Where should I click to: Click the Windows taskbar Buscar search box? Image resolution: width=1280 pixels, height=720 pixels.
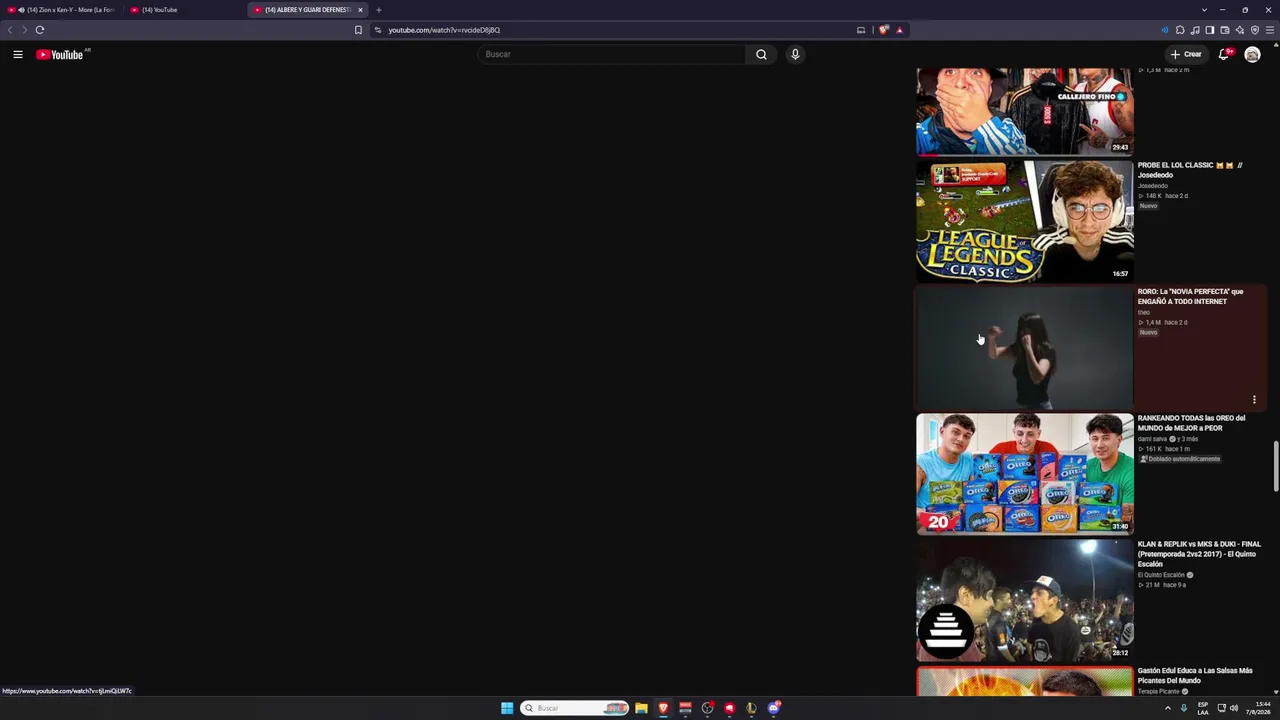click(575, 708)
